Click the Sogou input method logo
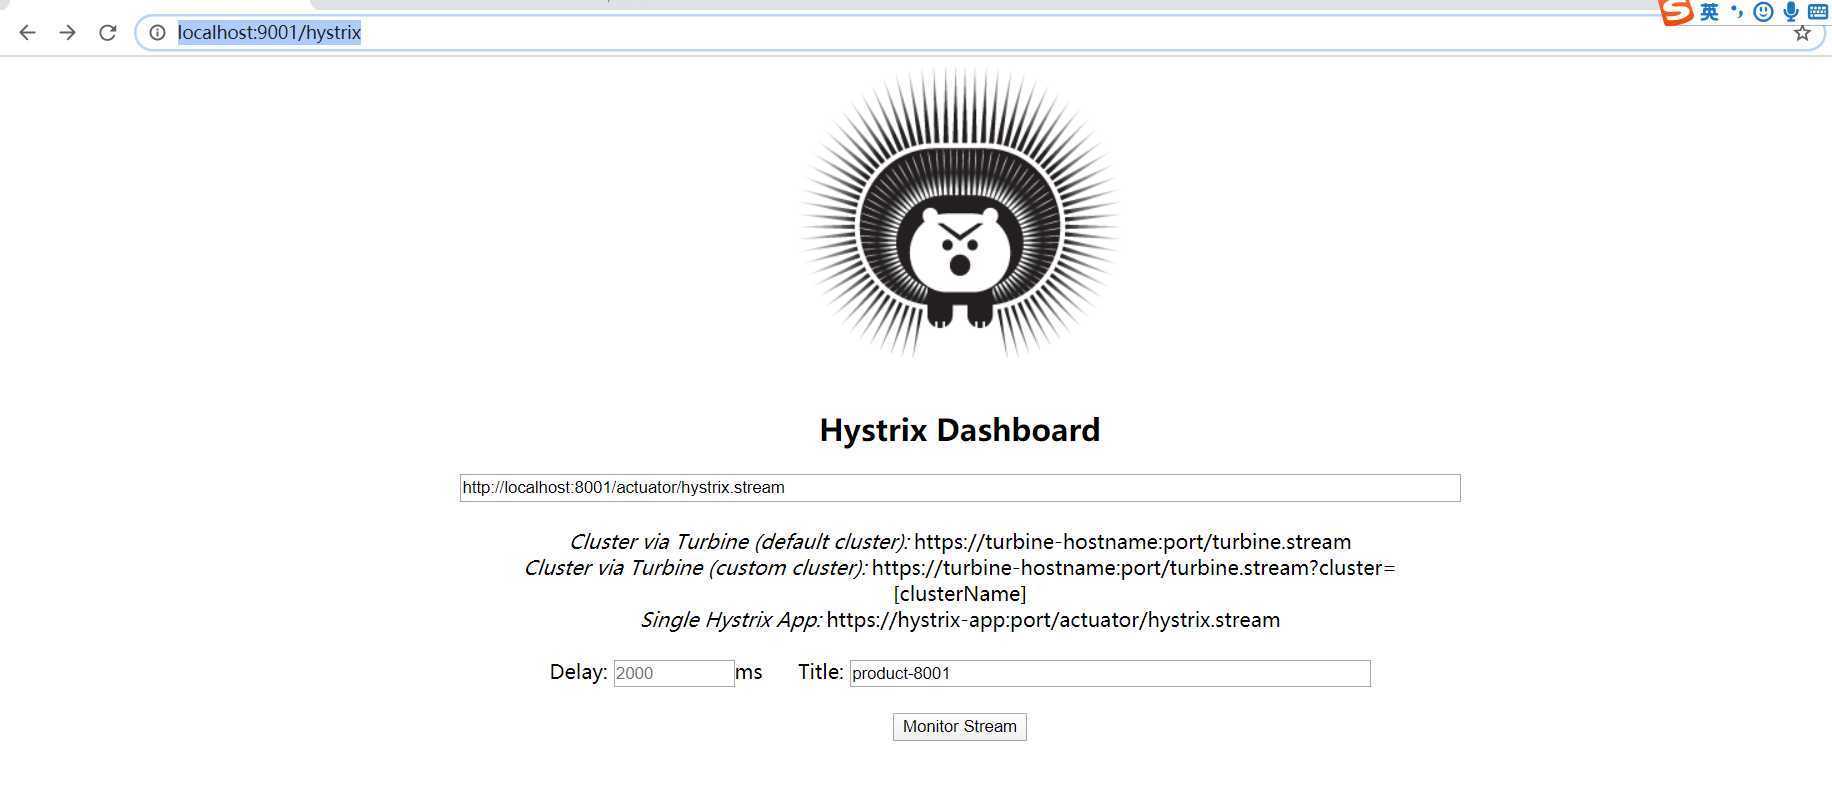 1676,12
